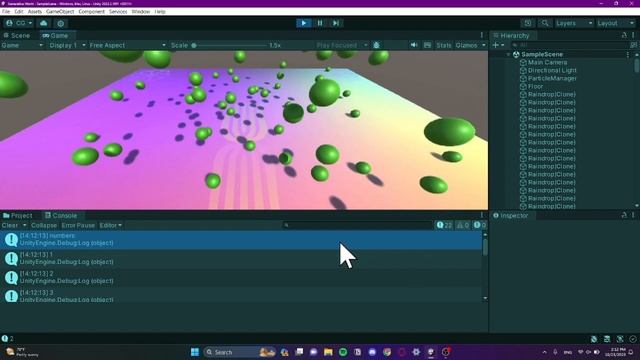This screenshot has width=640, height=360.
Task: Open File Explorer from the taskbar
Action: [x=328, y=352]
